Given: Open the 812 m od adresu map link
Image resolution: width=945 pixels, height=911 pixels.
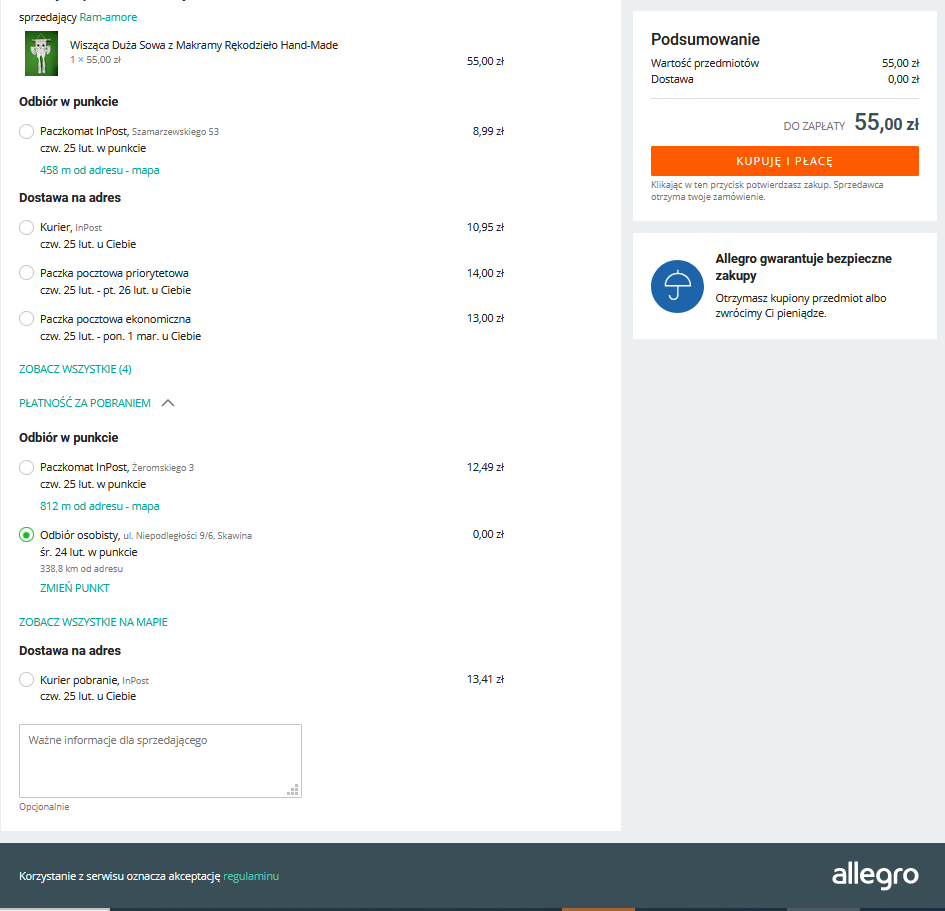Looking at the screenshot, I should click(x=99, y=507).
